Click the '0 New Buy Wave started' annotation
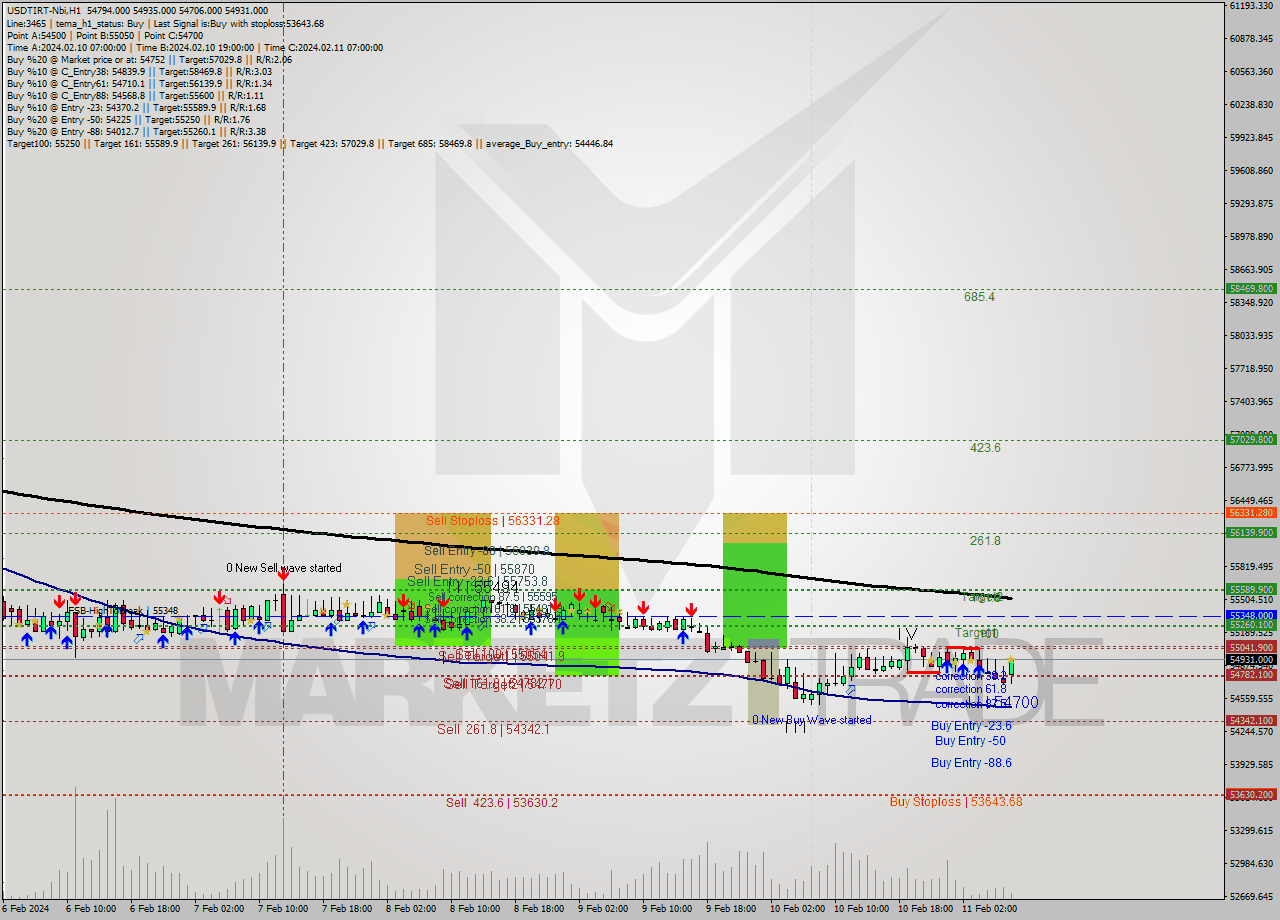The width and height of the screenshot is (1280, 920). pos(813,720)
